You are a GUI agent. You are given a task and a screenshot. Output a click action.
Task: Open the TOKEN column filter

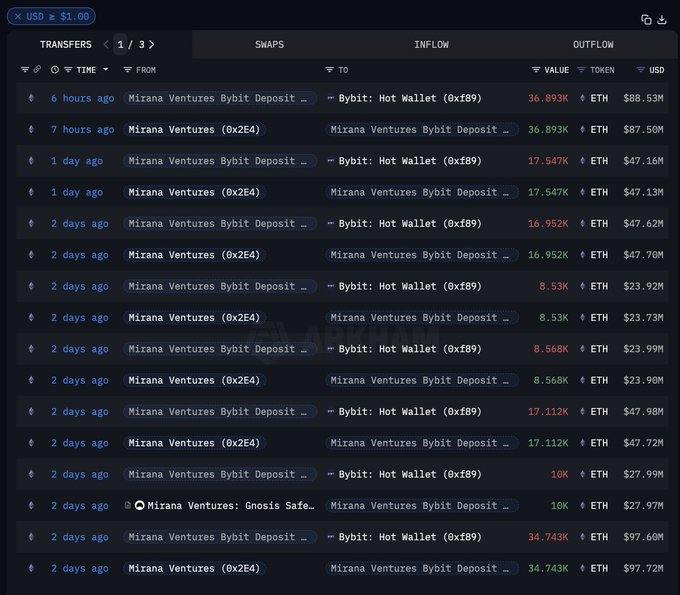pyautogui.click(x=581, y=69)
